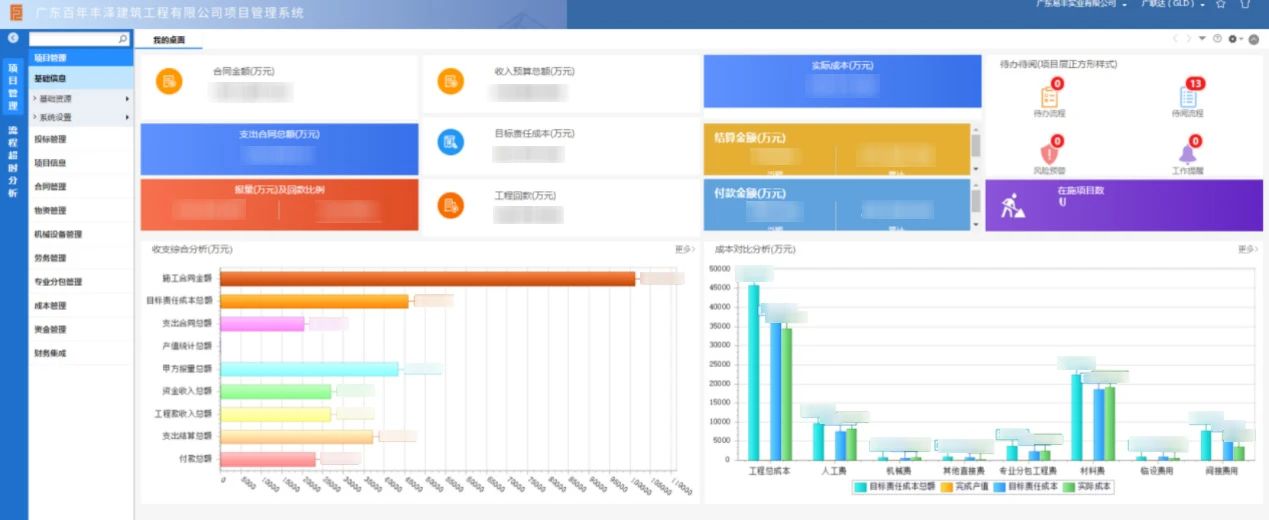
Task: Click the star favorites icon in header
Action: (1221, 5)
